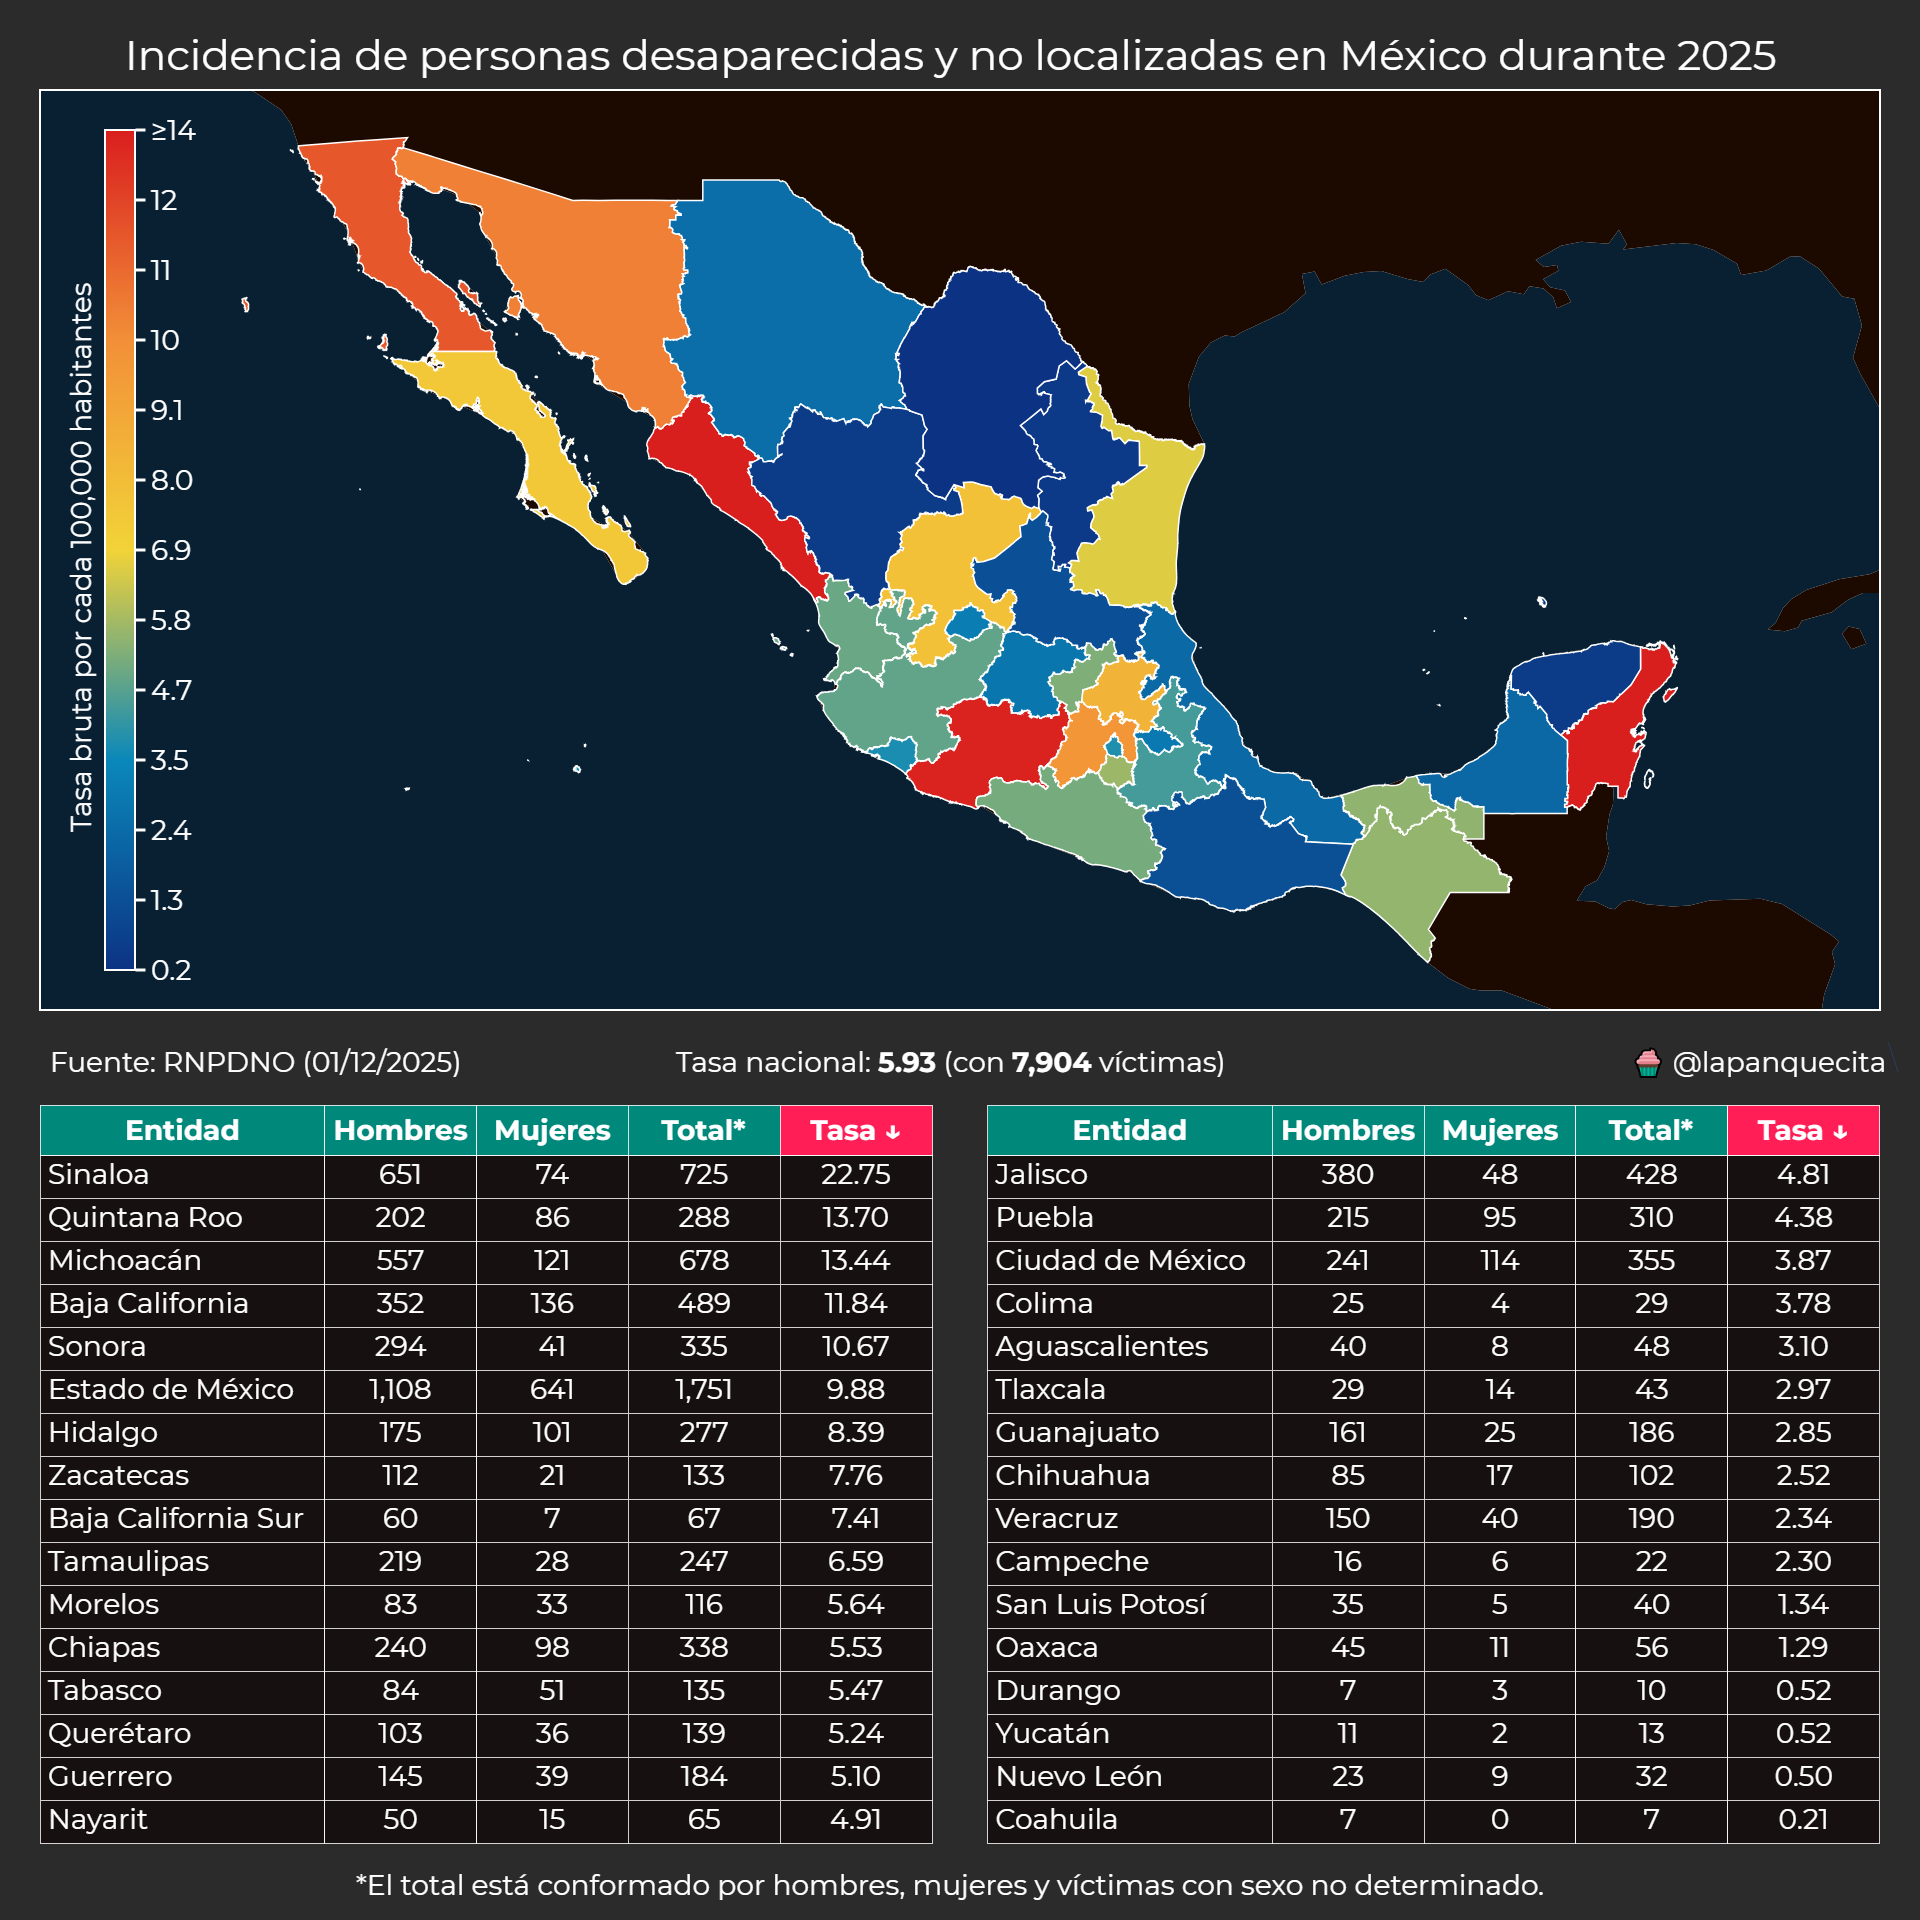Click the ≥14 label on the color scale

[x=173, y=130]
